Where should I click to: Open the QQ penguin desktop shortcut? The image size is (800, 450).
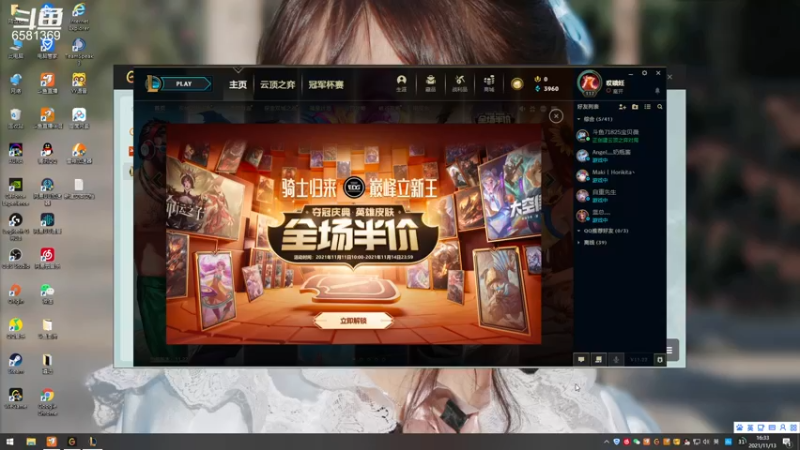pyautogui.click(x=47, y=153)
